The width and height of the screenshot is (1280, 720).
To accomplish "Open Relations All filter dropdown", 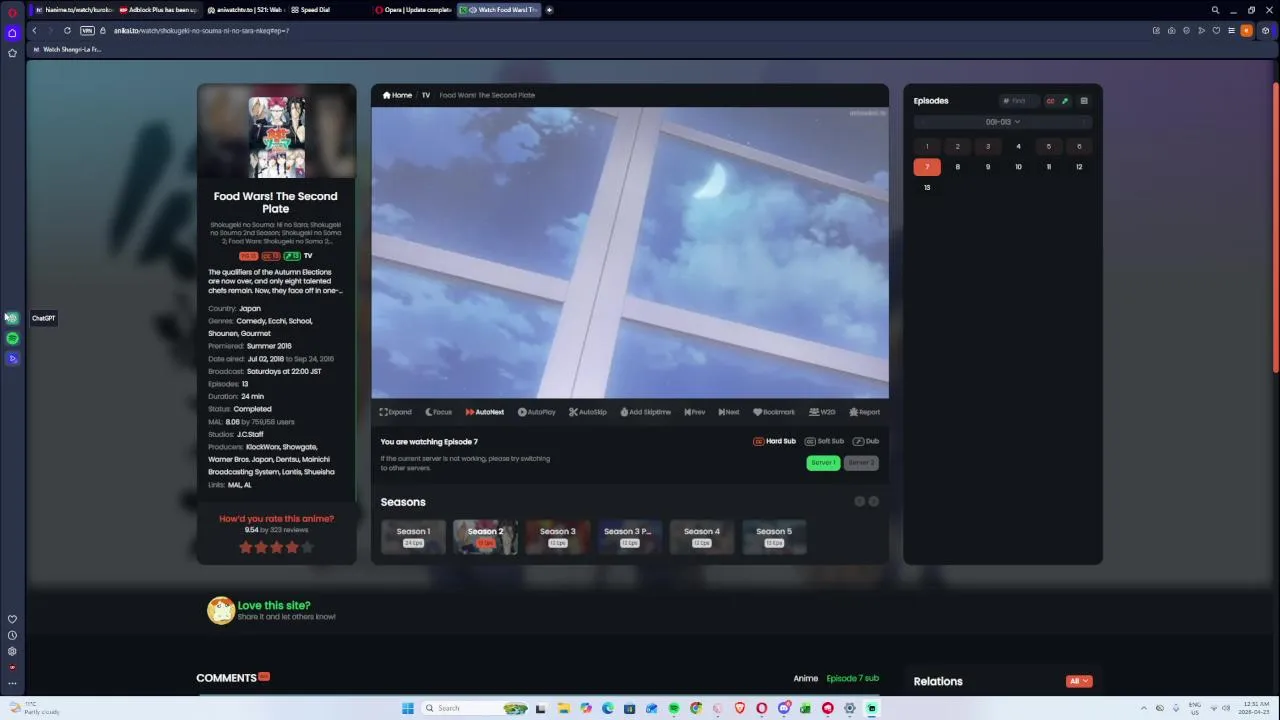I will (x=1079, y=681).
